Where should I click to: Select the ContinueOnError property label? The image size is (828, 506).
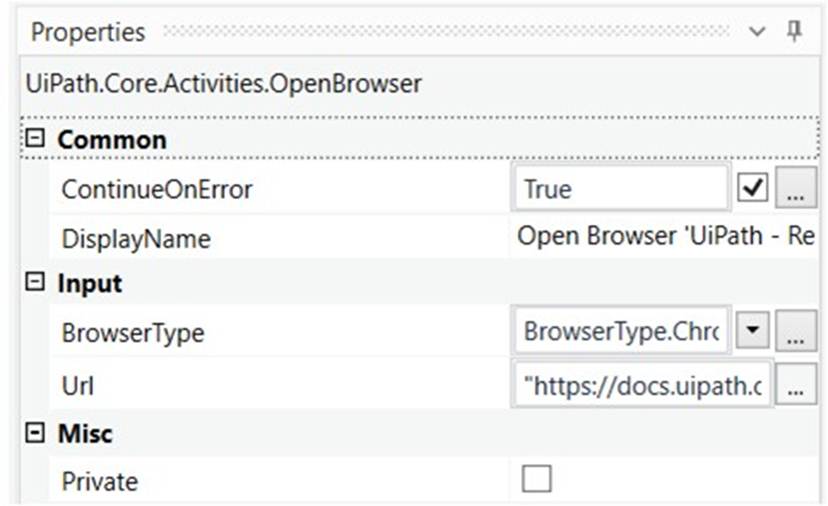[157, 189]
